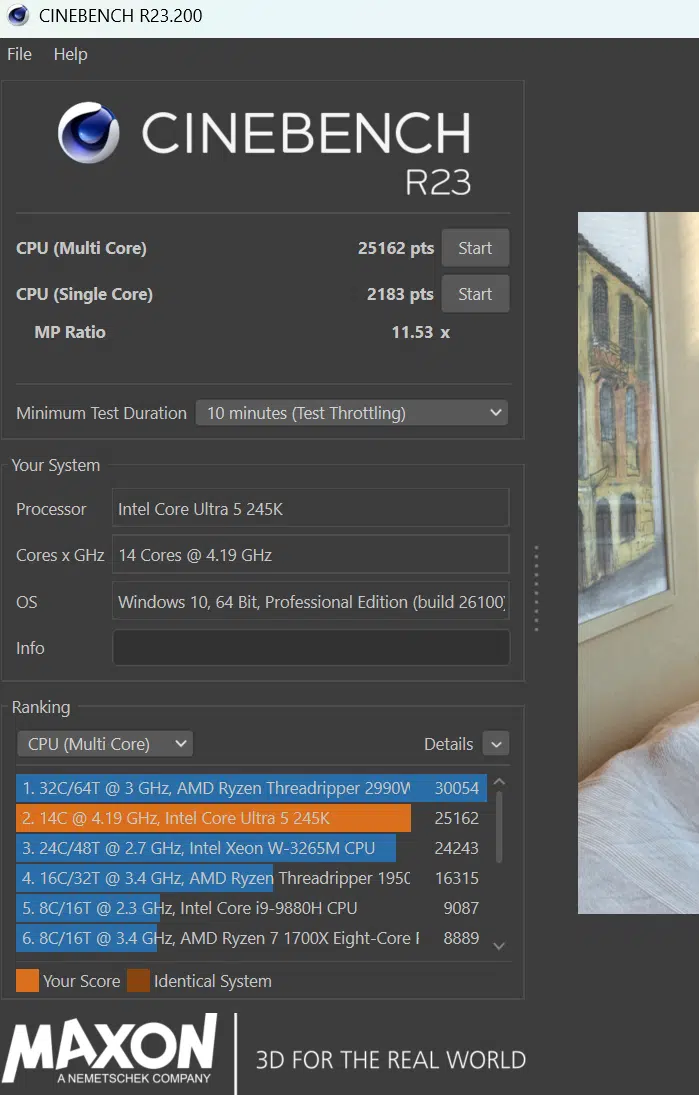
Task: Click the OS field showing Windows 10
Action: click(x=310, y=601)
